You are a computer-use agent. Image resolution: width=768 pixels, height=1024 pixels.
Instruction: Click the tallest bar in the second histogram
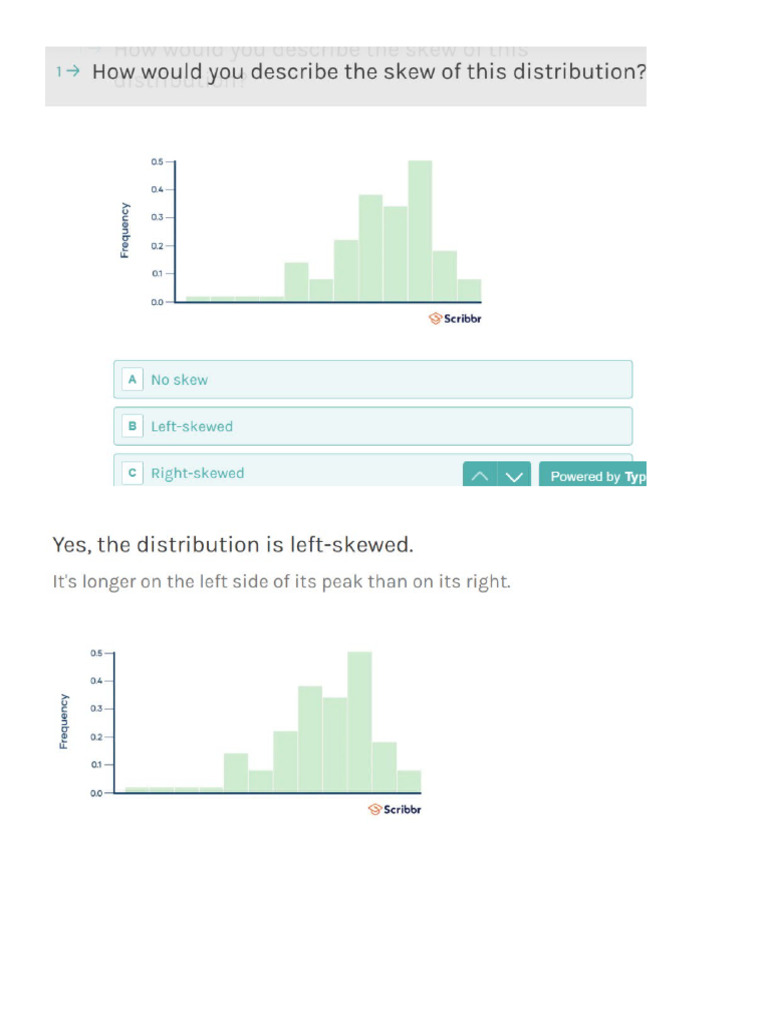(360, 722)
